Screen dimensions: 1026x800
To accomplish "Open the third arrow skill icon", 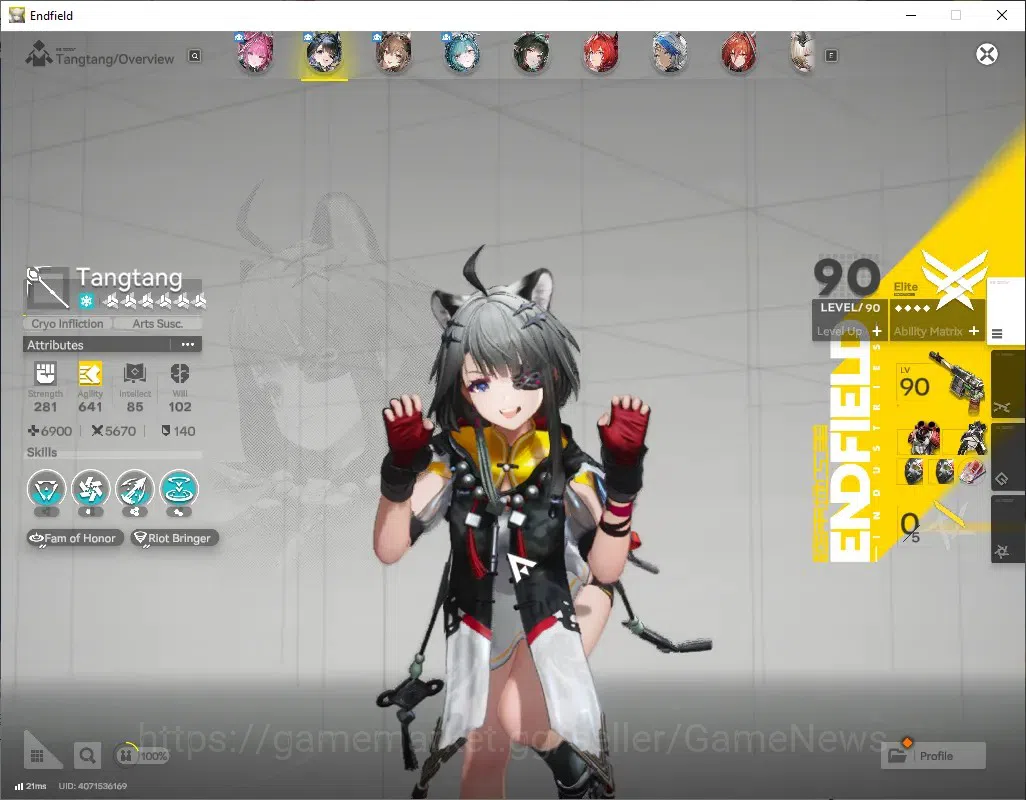I will point(135,489).
